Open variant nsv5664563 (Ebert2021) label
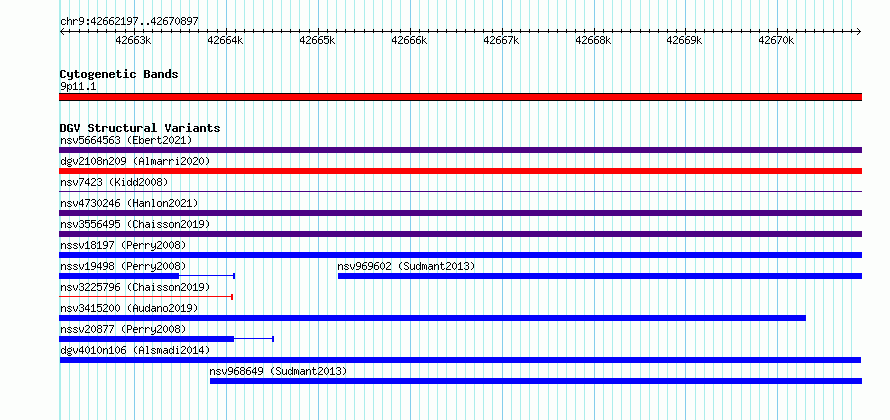 [x=126, y=140]
